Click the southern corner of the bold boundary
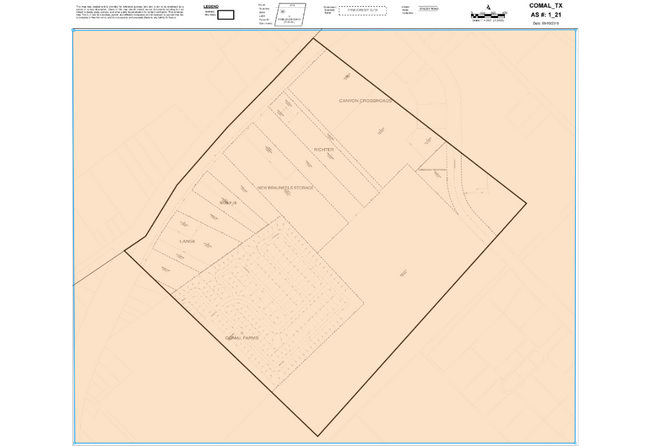Viewport: 650px width, 446px height. tap(319, 435)
